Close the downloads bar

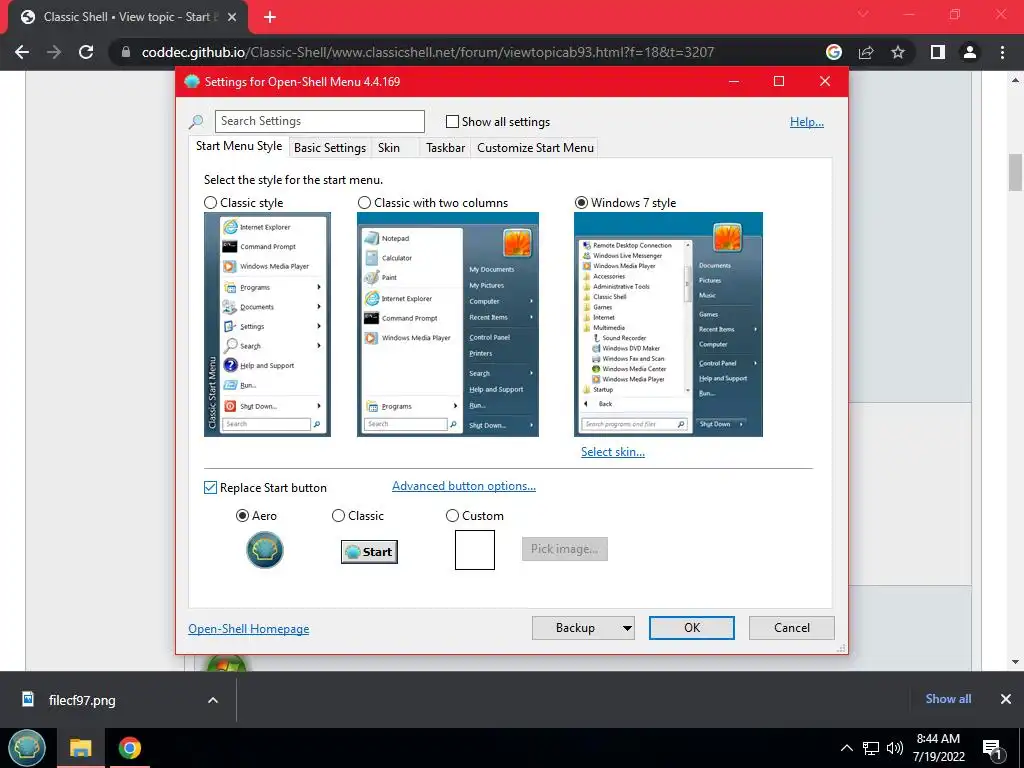click(x=1006, y=699)
